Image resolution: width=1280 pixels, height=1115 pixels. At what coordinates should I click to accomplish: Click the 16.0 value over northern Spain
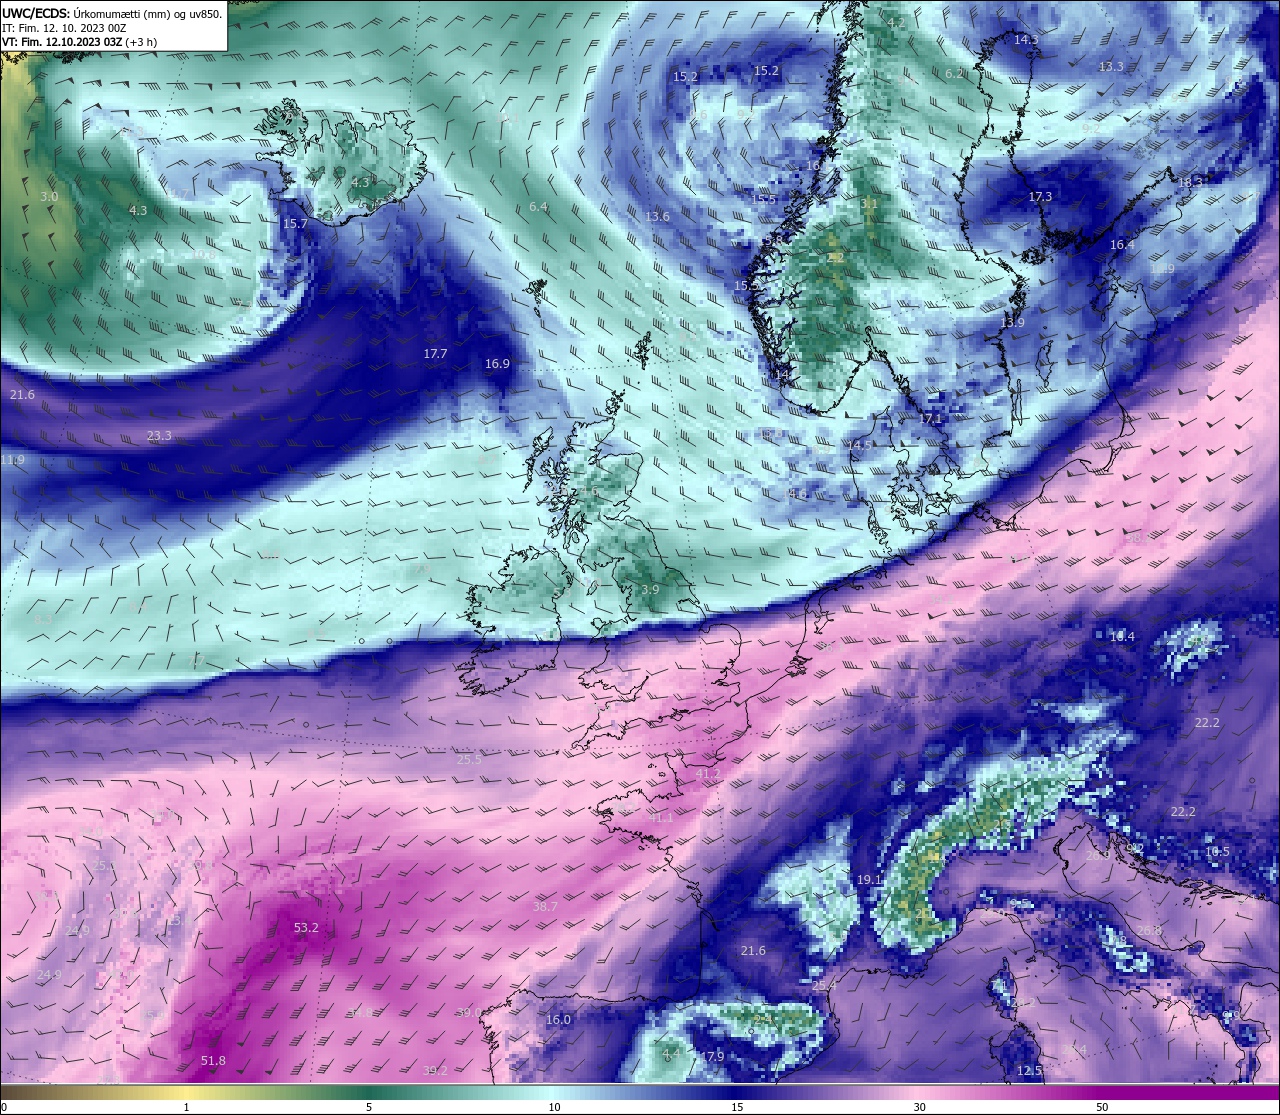pyautogui.click(x=558, y=1020)
